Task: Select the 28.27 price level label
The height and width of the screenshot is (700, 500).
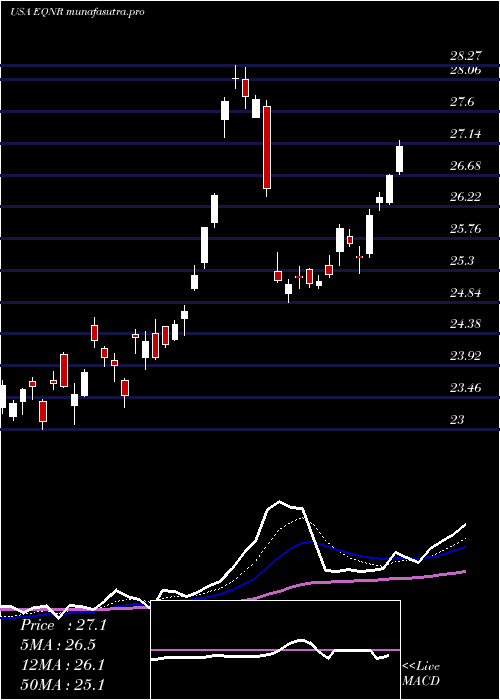Action: 466,56
